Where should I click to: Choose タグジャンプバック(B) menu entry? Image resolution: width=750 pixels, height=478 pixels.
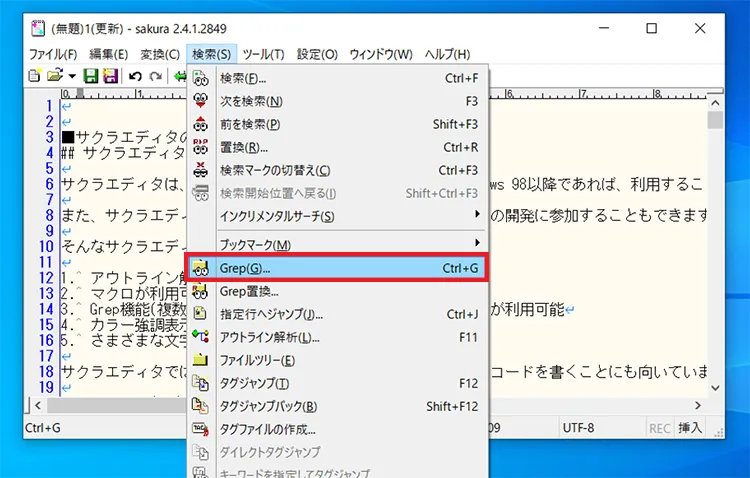pyautogui.click(x=338, y=406)
